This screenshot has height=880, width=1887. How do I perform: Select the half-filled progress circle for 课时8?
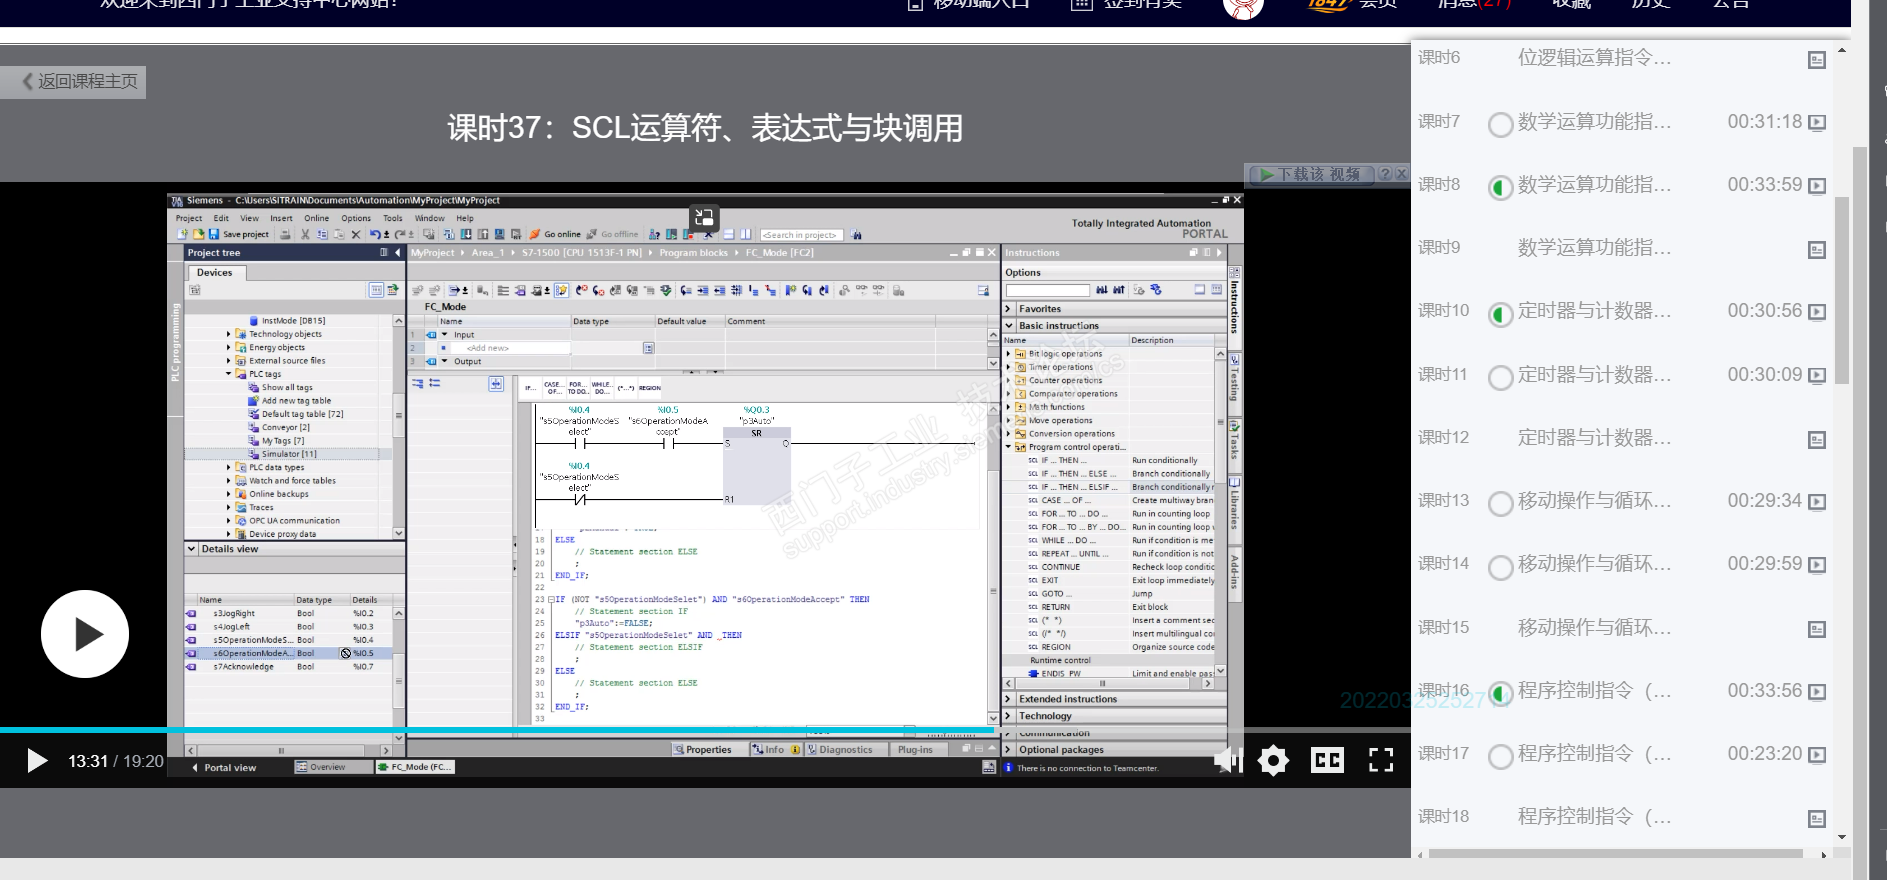coord(1500,188)
